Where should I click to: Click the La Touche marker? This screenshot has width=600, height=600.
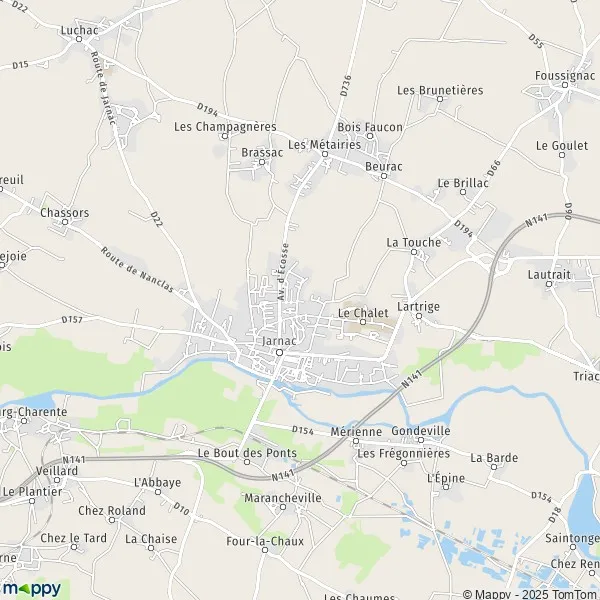pyautogui.click(x=414, y=252)
